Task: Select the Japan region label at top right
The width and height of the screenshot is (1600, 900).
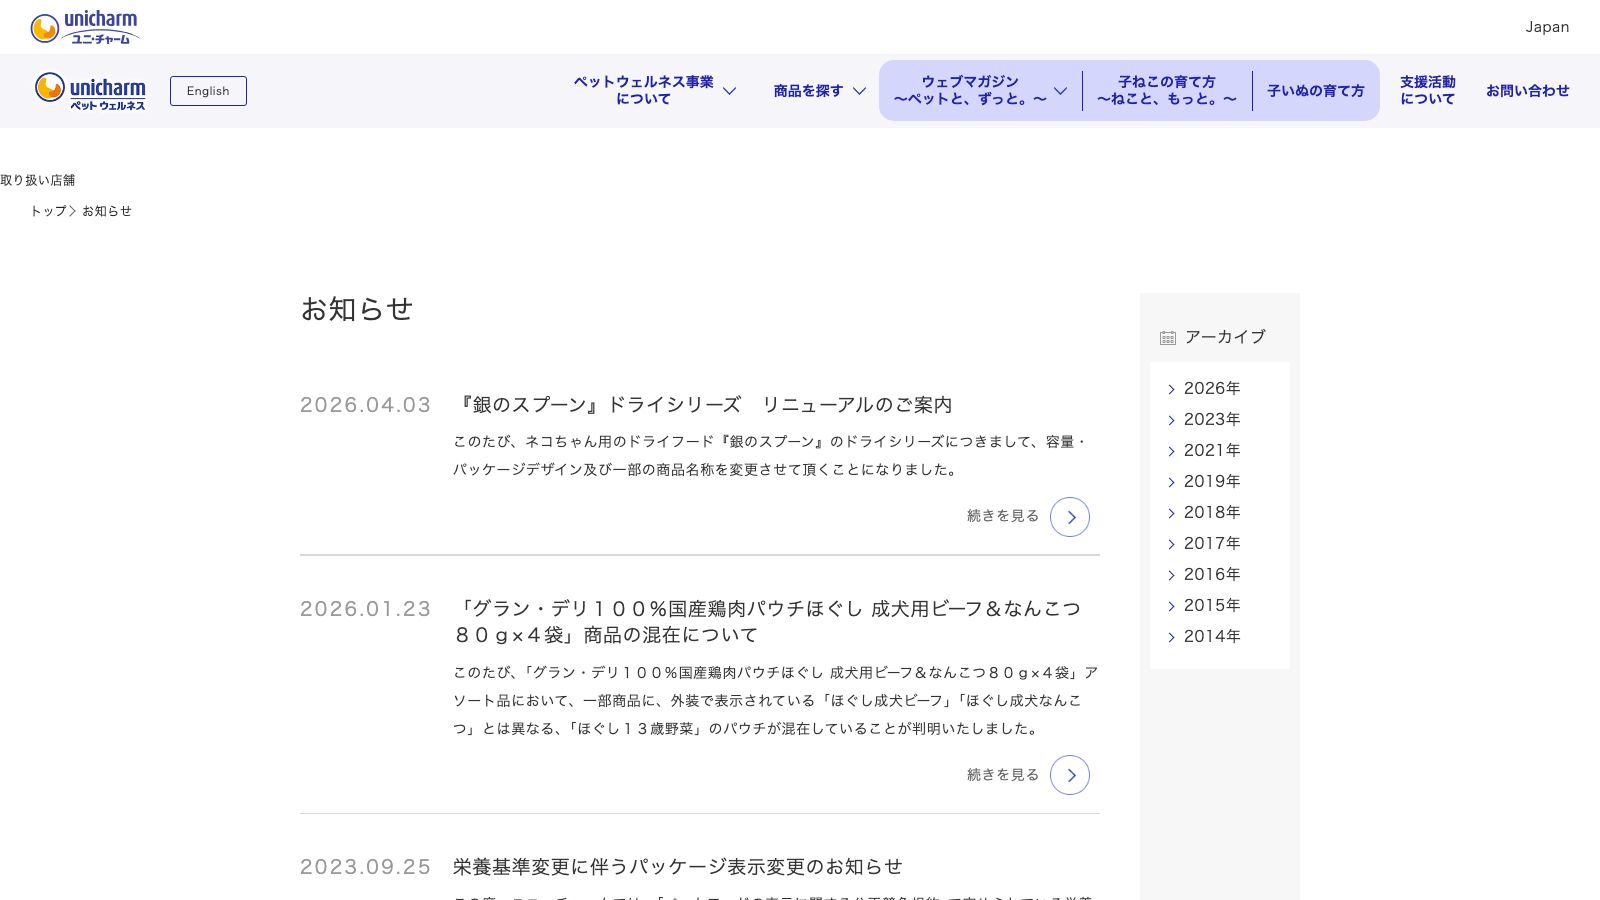Action: (1547, 27)
